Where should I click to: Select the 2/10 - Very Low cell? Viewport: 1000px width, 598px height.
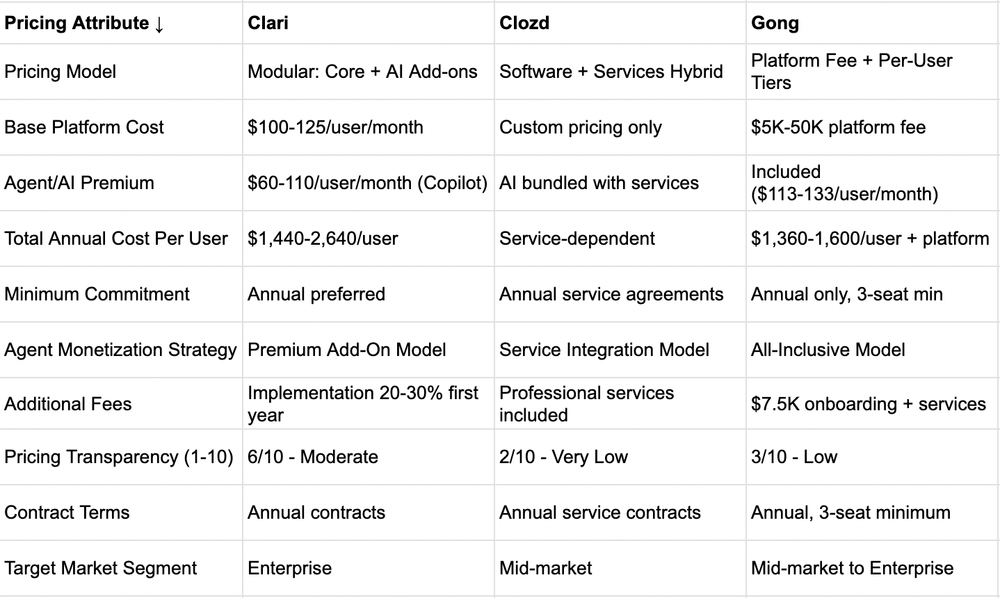tap(620, 456)
